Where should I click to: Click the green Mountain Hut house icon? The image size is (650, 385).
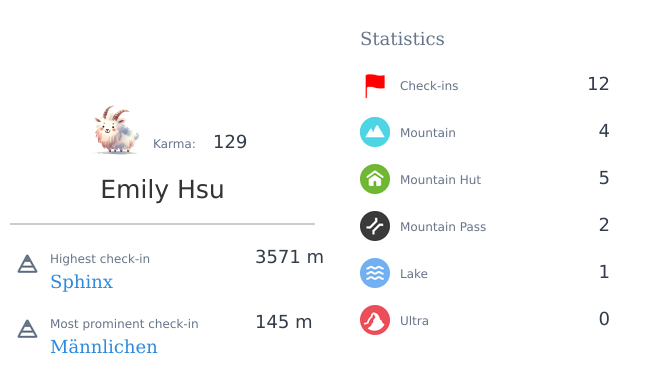pyautogui.click(x=375, y=179)
